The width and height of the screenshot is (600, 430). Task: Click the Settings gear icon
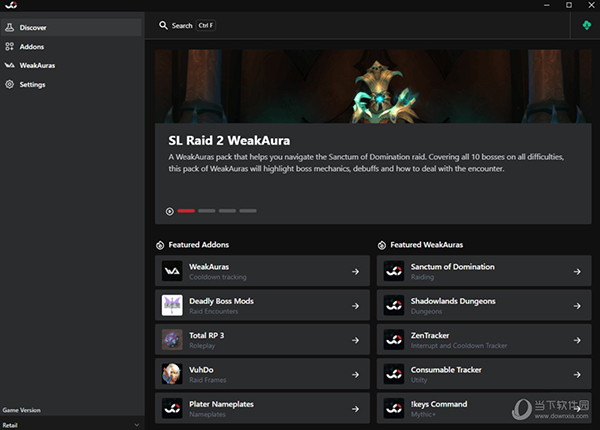(10, 85)
